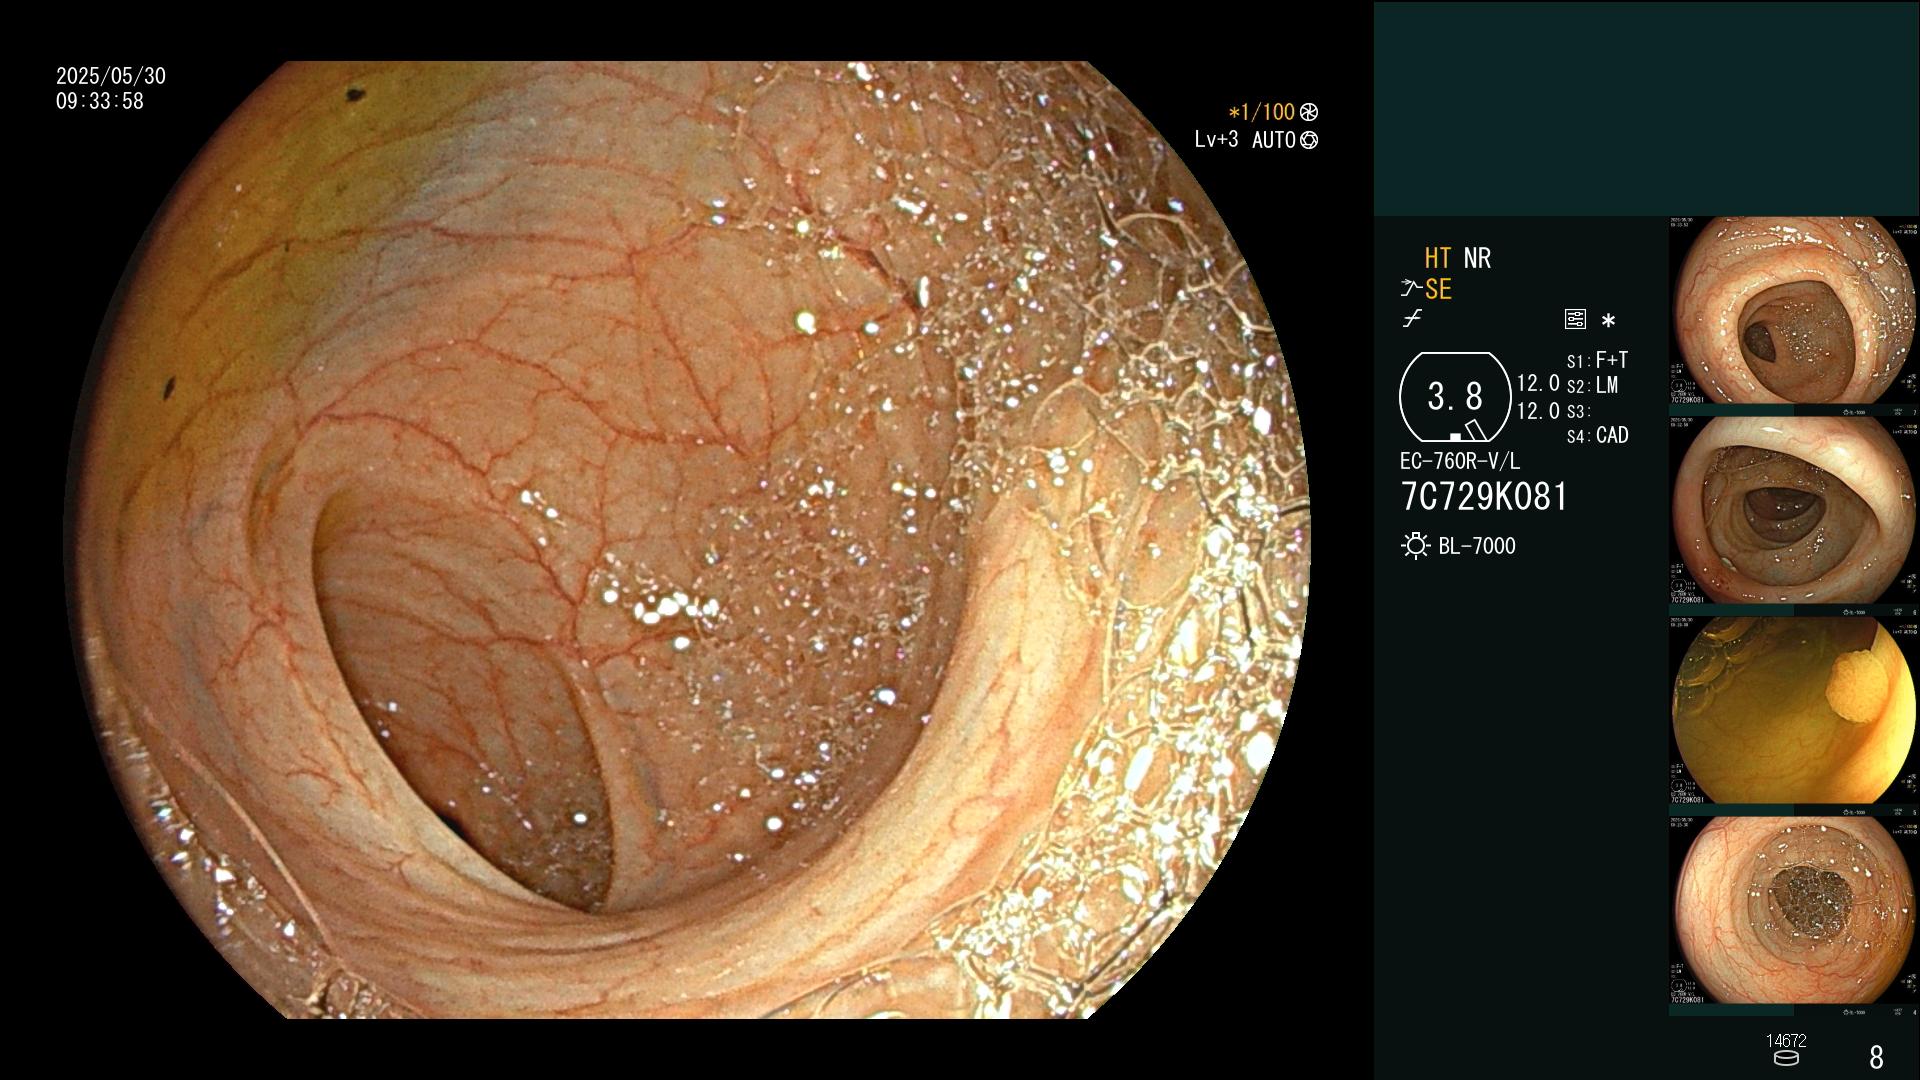
Task: Click the 12.0 value beside S3
Action: tap(1538, 411)
